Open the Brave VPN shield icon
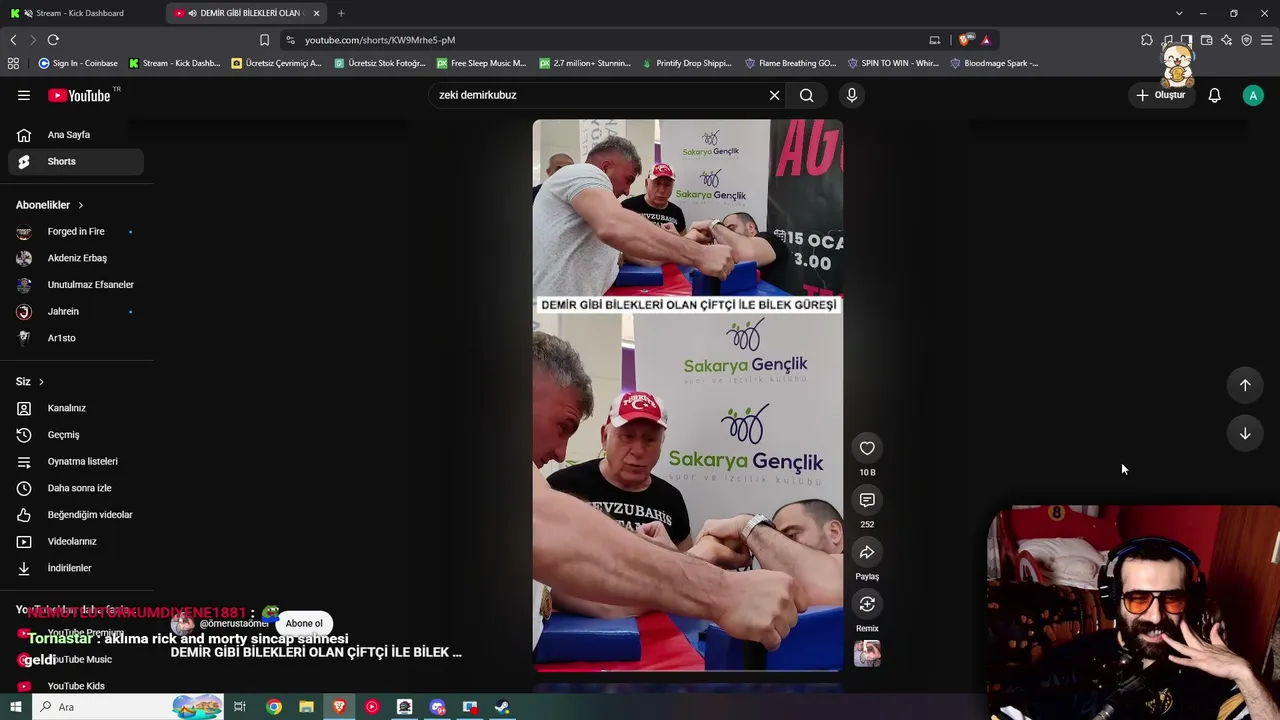 pyautogui.click(x=1246, y=40)
